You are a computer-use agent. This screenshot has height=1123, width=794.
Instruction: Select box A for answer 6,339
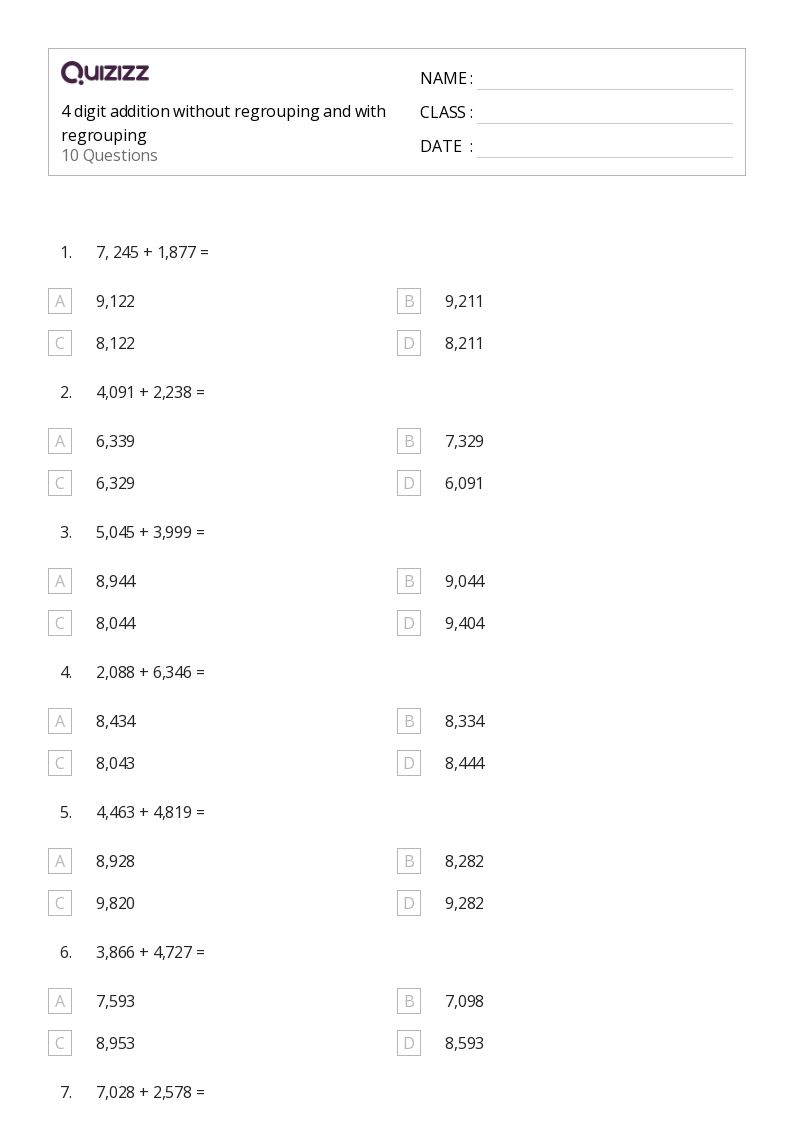(60, 440)
